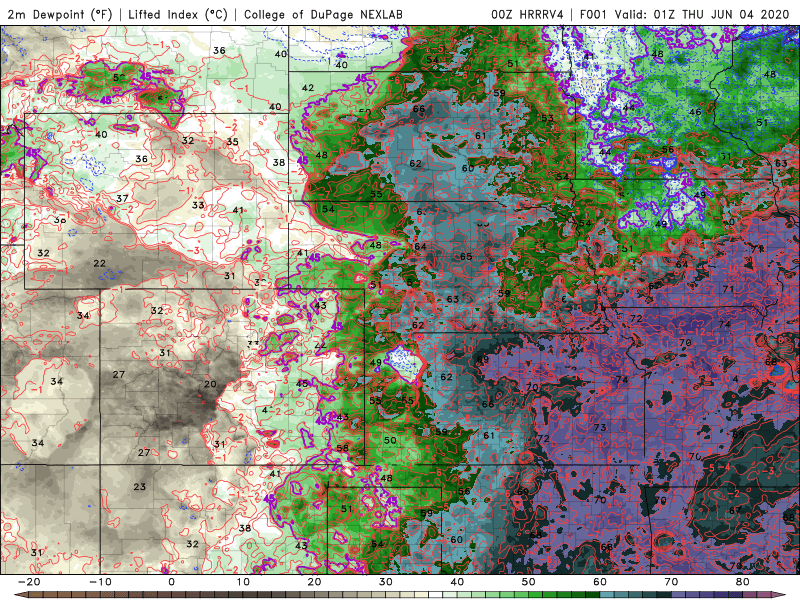Click the '70' colorbar scale label
800x600 pixels.
pos(671,582)
